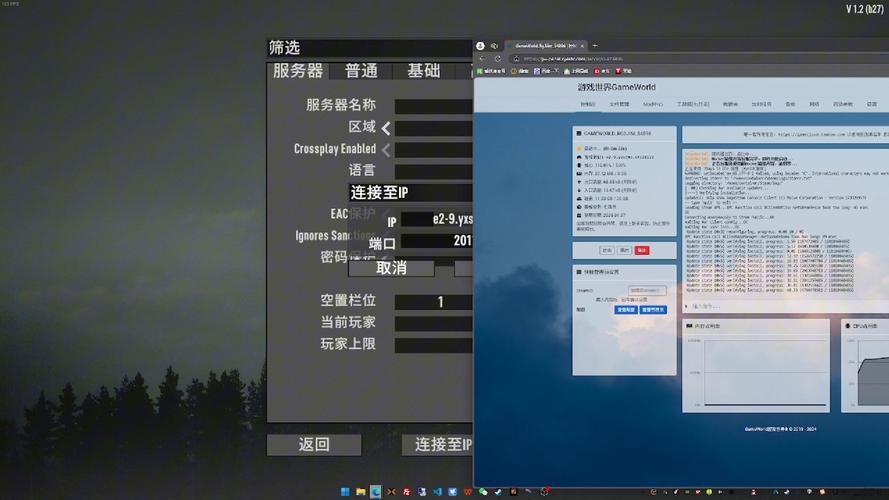Click the browser back arrow
Viewport: 889px width, 500px height.
pyautogui.click(x=482, y=59)
